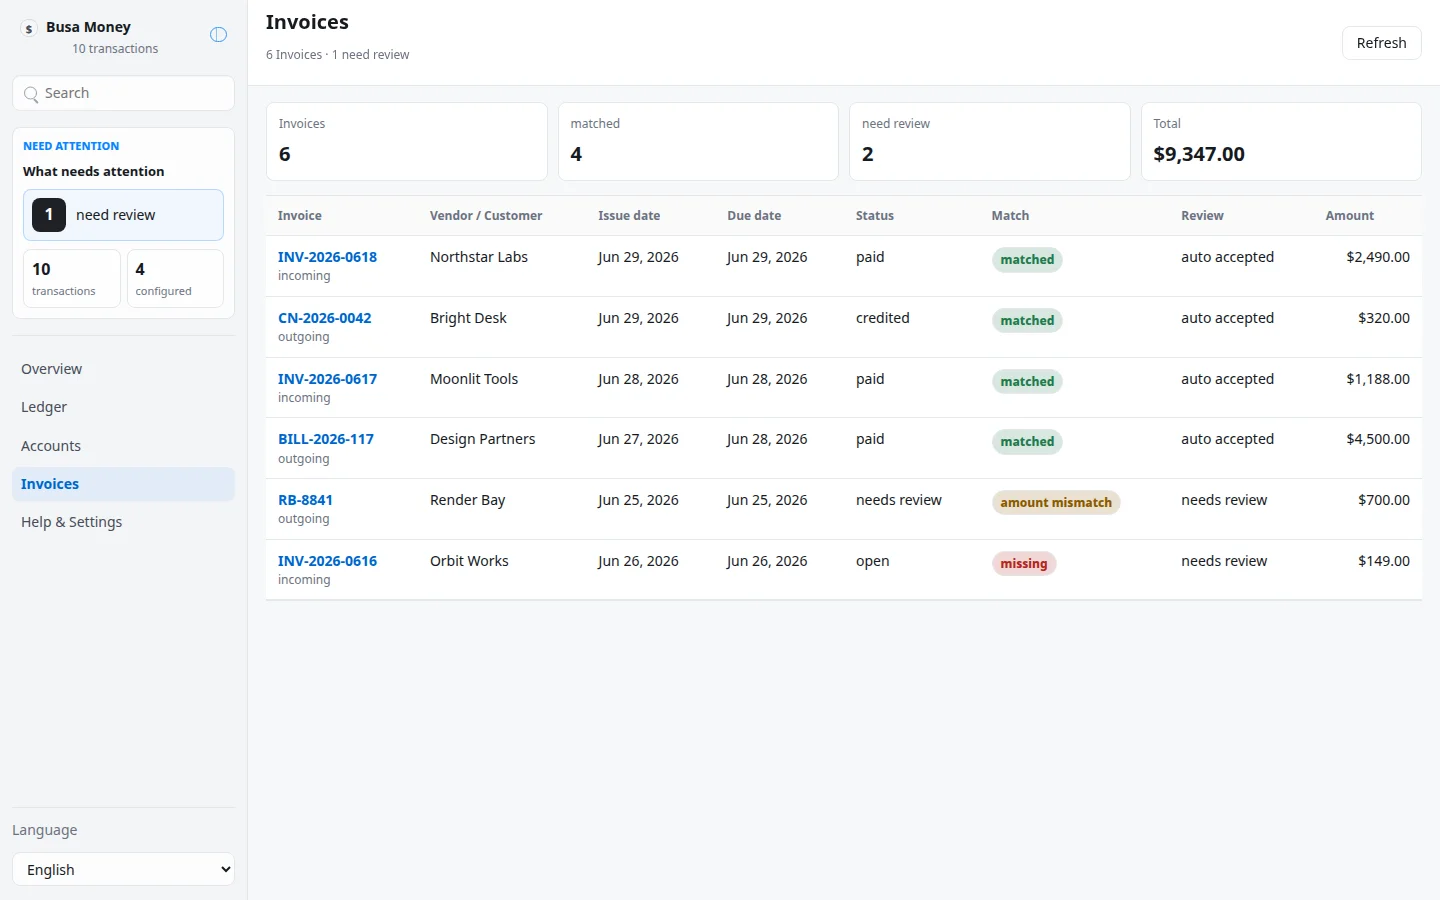
Task: Click '6 Invoices · 1 need review' subtitle
Action: [x=338, y=55]
